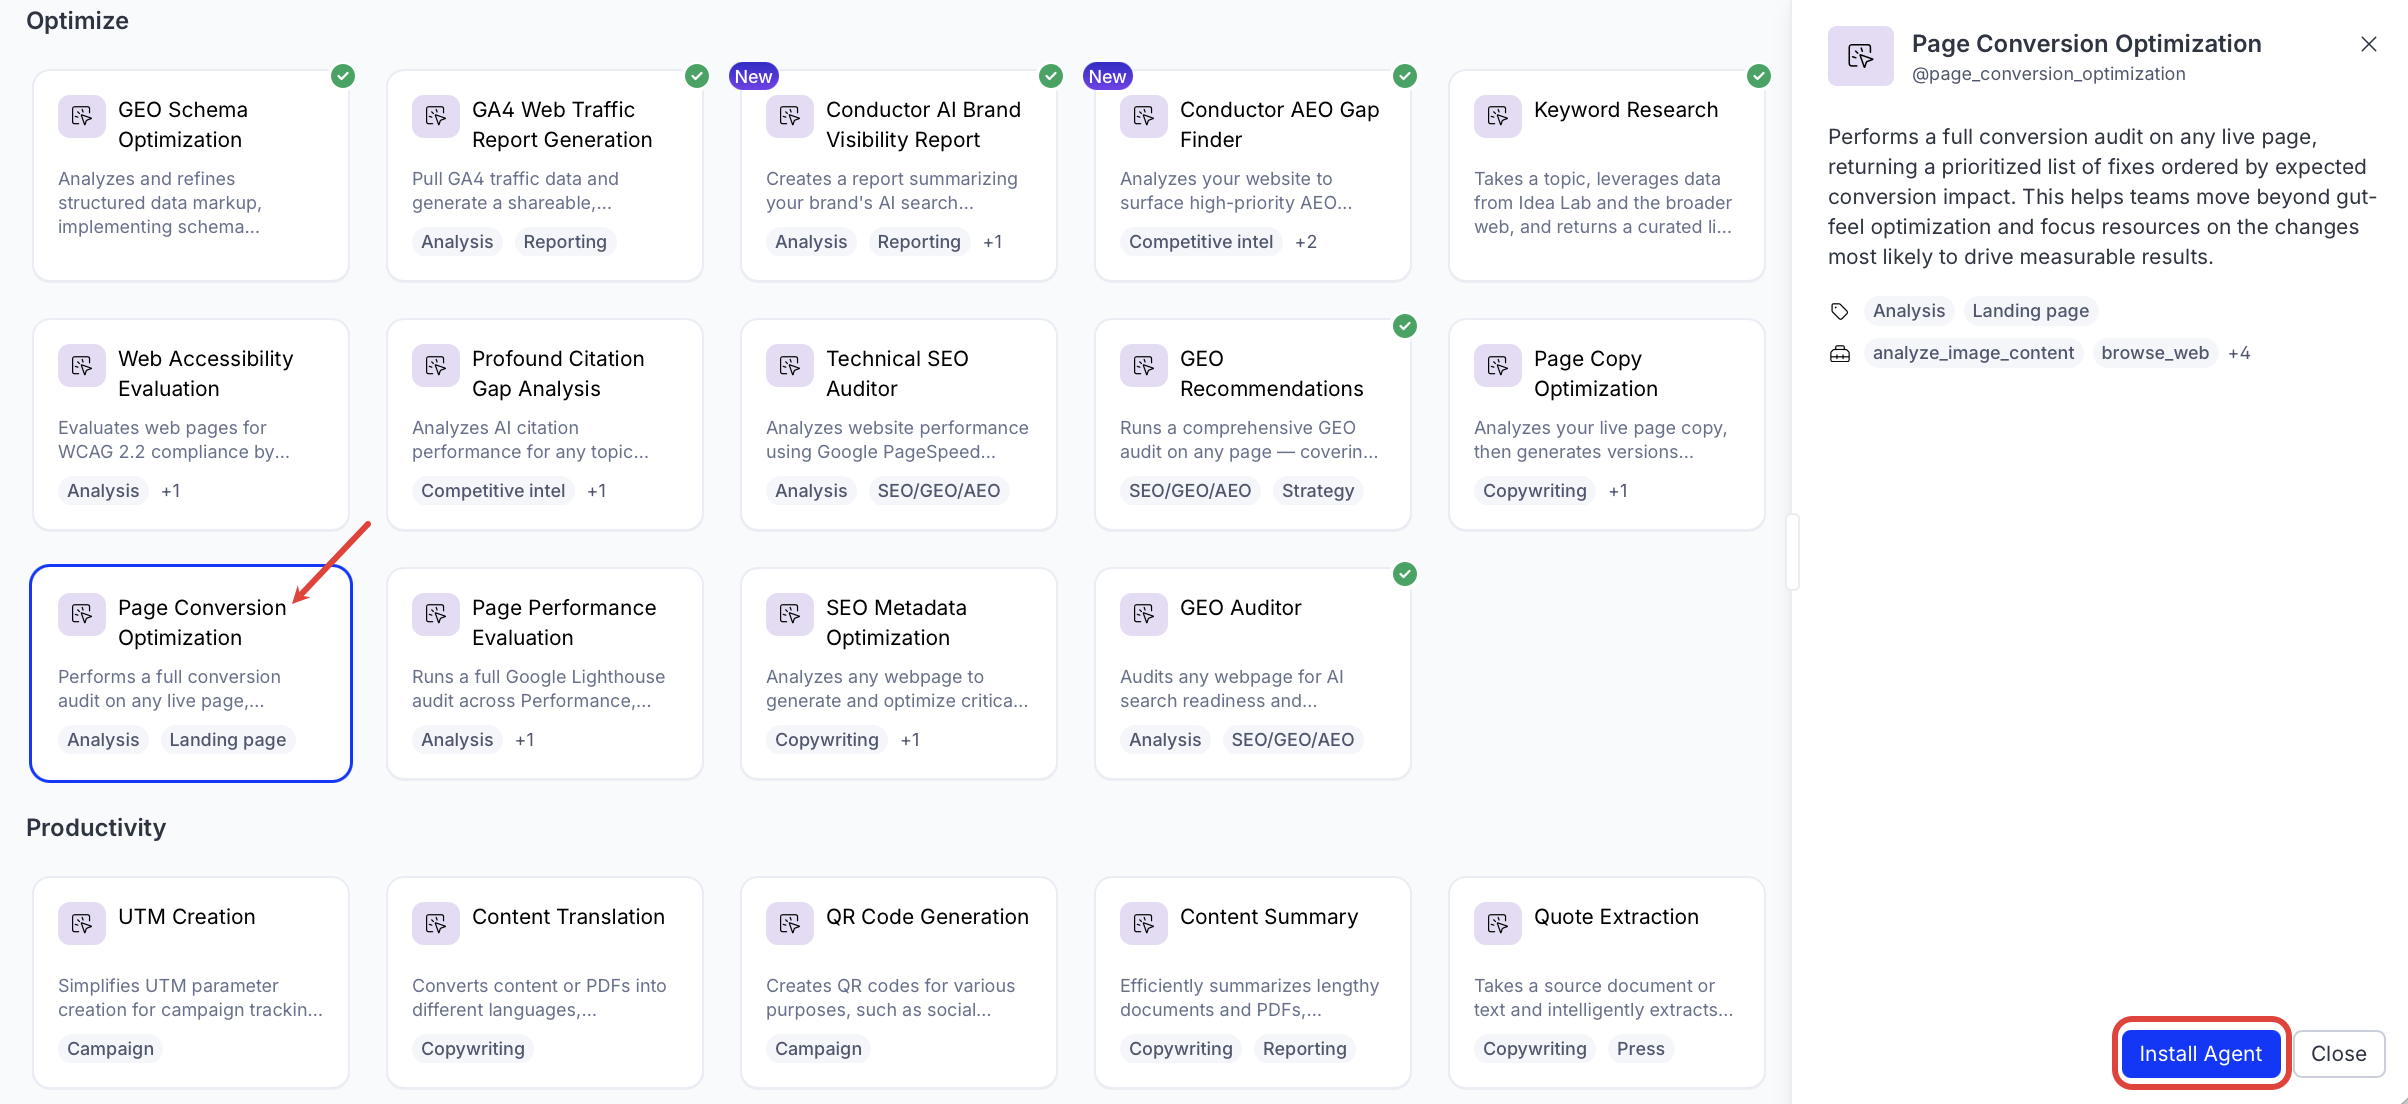Click the Technical SEO Auditor icon
The width and height of the screenshot is (2408, 1104).
790,365
